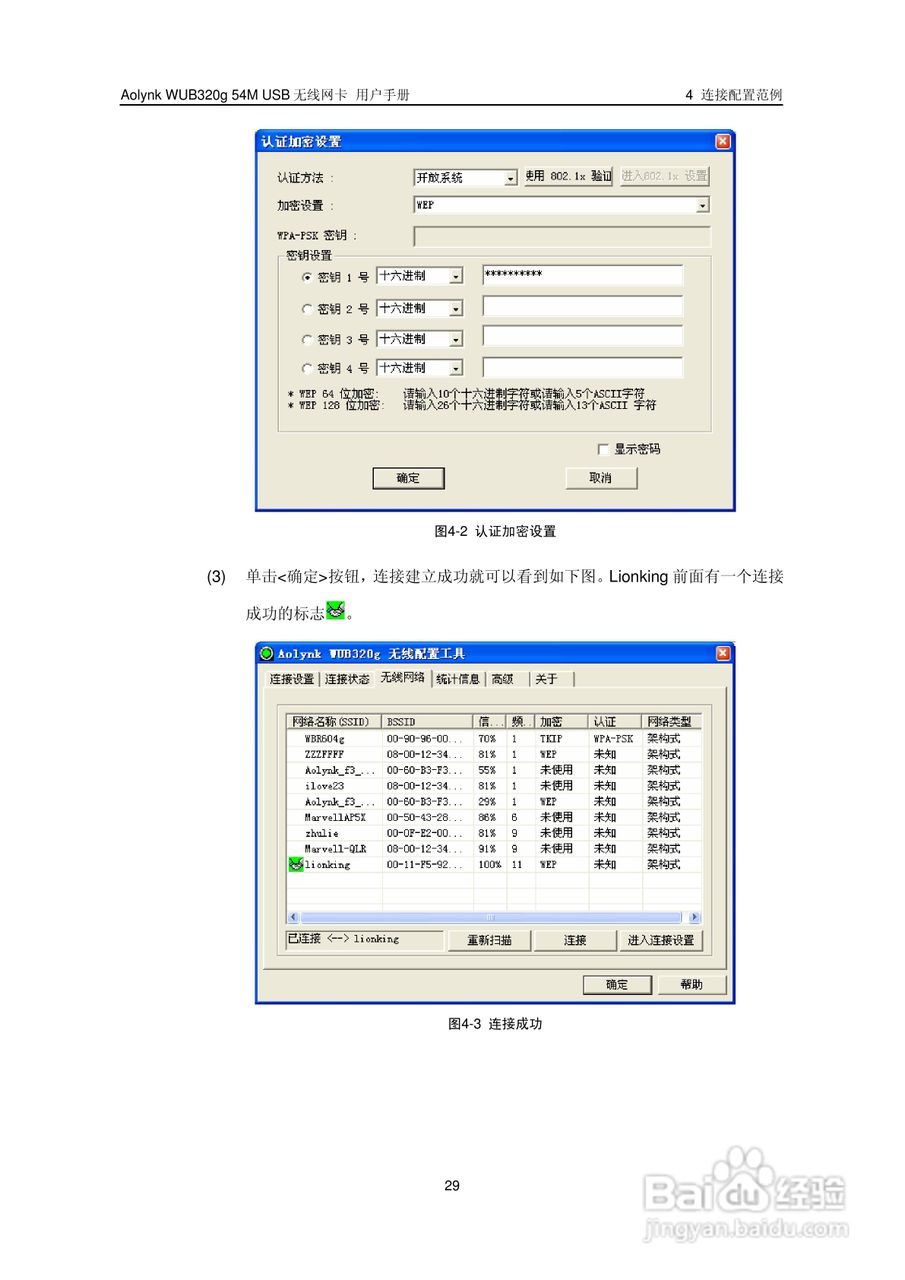Click the 00-11-F5-92... BSSID cell
This screenshot has width=905, height=1280.
[425, 865]
